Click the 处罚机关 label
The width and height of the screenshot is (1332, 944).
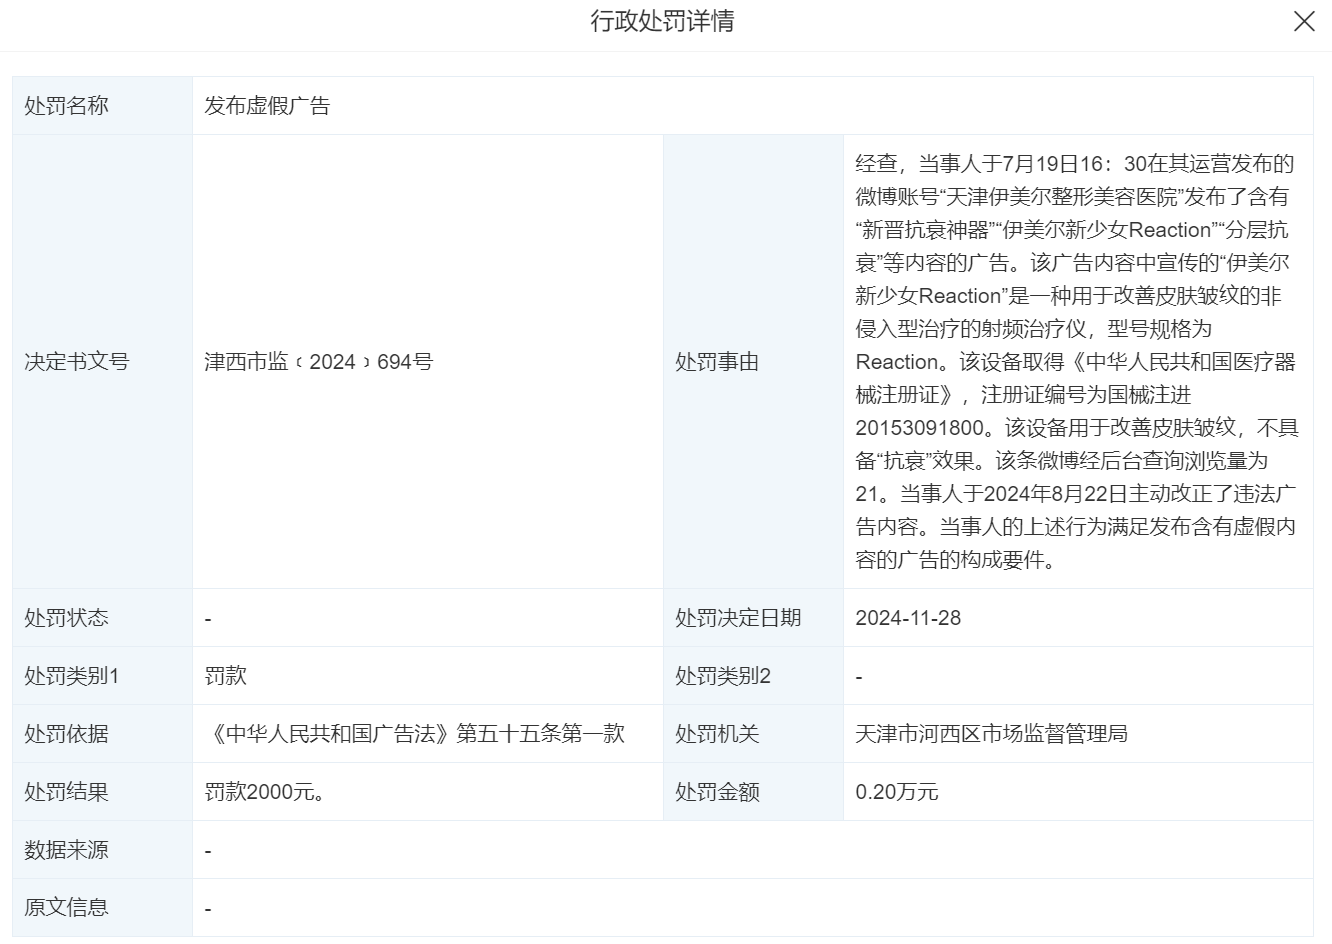(717, 734)
